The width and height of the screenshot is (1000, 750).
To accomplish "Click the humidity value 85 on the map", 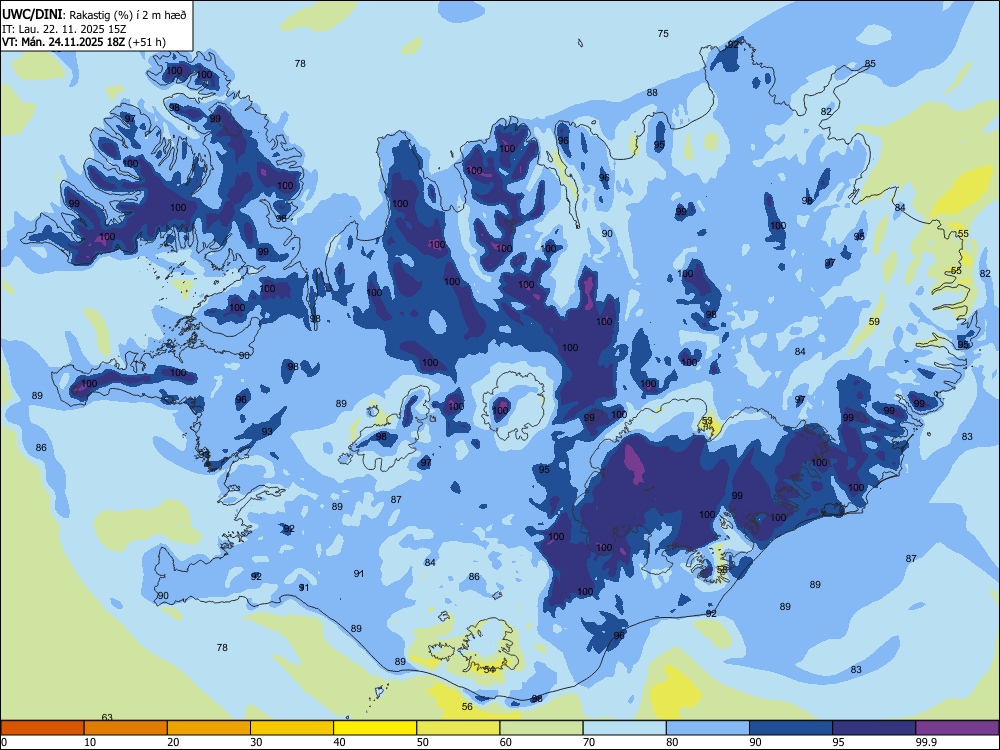I will point(870,63).
